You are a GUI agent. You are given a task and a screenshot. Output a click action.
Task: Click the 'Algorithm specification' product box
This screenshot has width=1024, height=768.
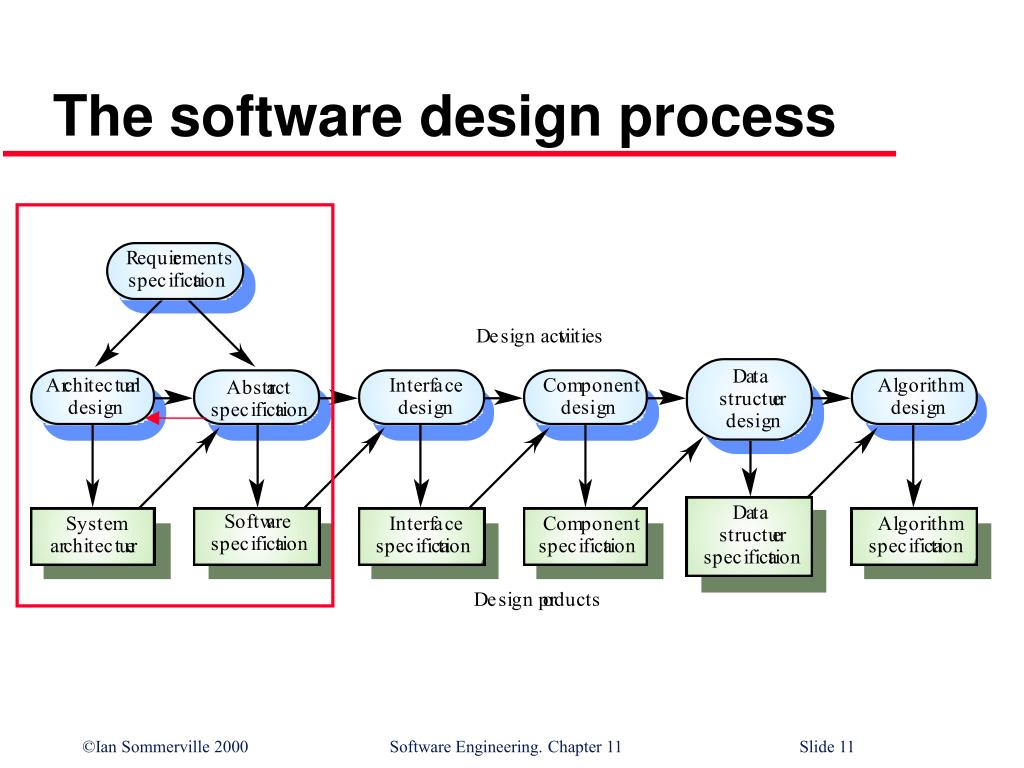coord(914,536)
